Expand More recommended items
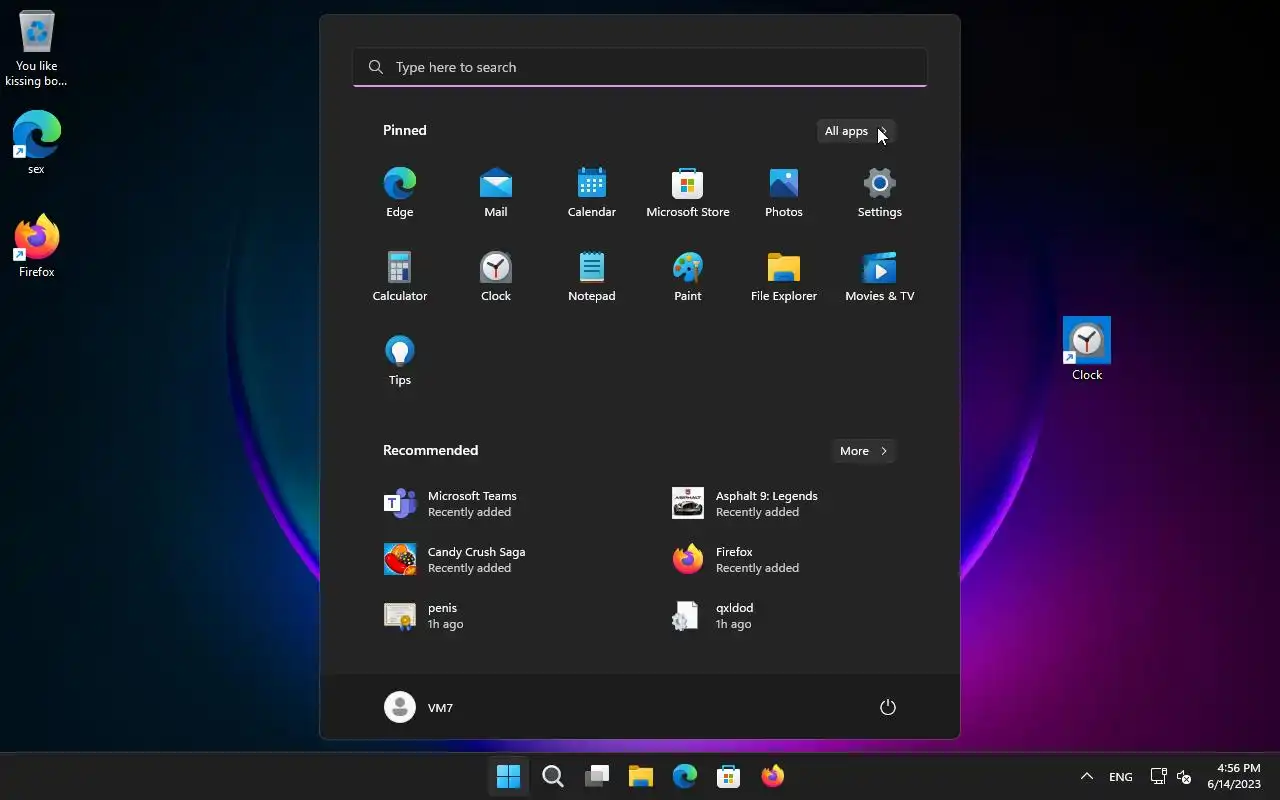 pyautogui.click(x=864, y=451)
